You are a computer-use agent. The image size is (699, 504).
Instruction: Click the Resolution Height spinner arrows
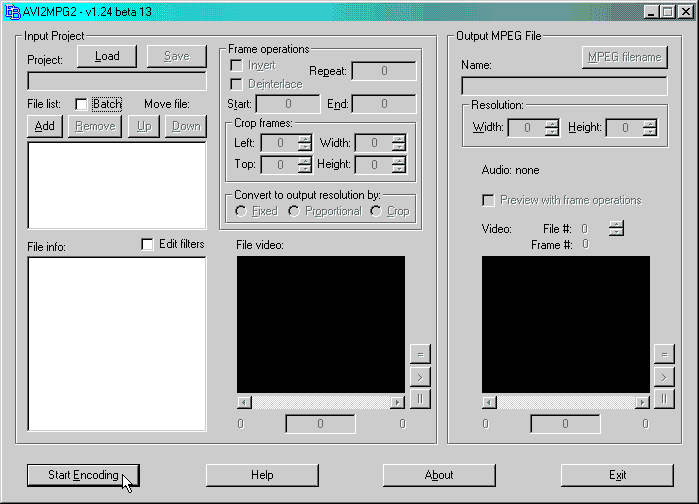pos(650,128)
